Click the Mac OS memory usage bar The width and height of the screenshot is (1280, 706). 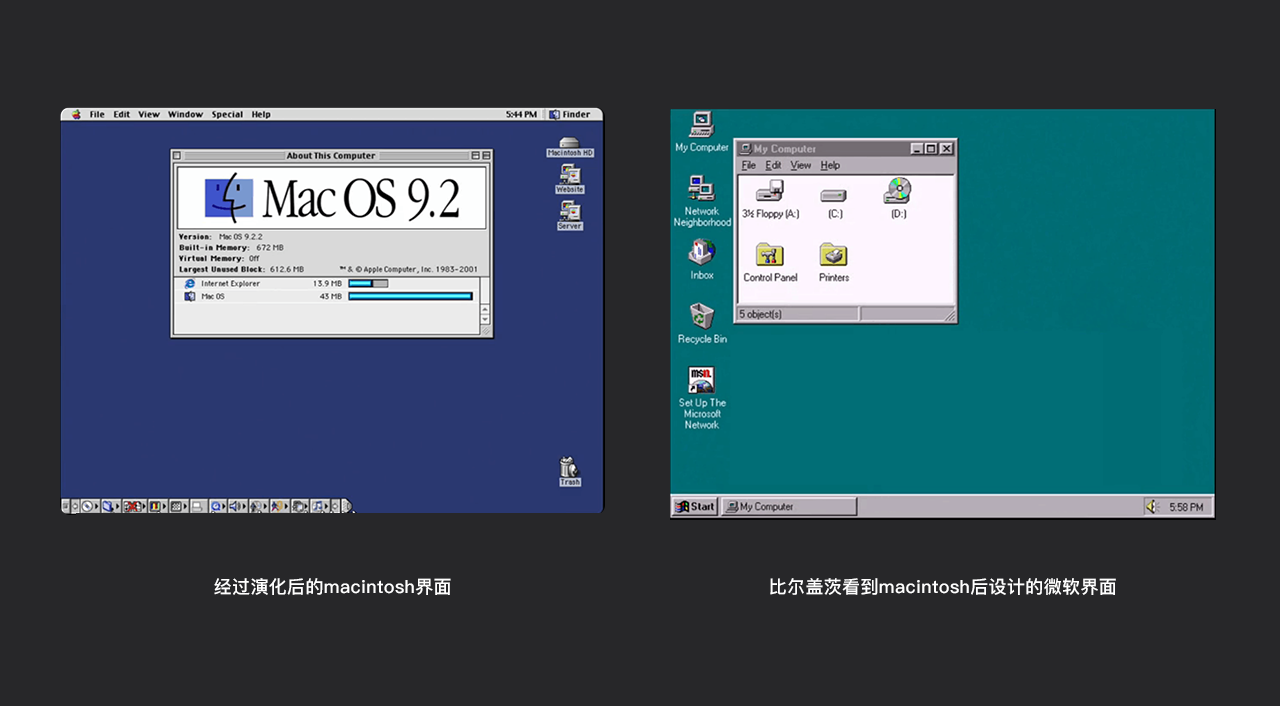[x=410, y=296]
